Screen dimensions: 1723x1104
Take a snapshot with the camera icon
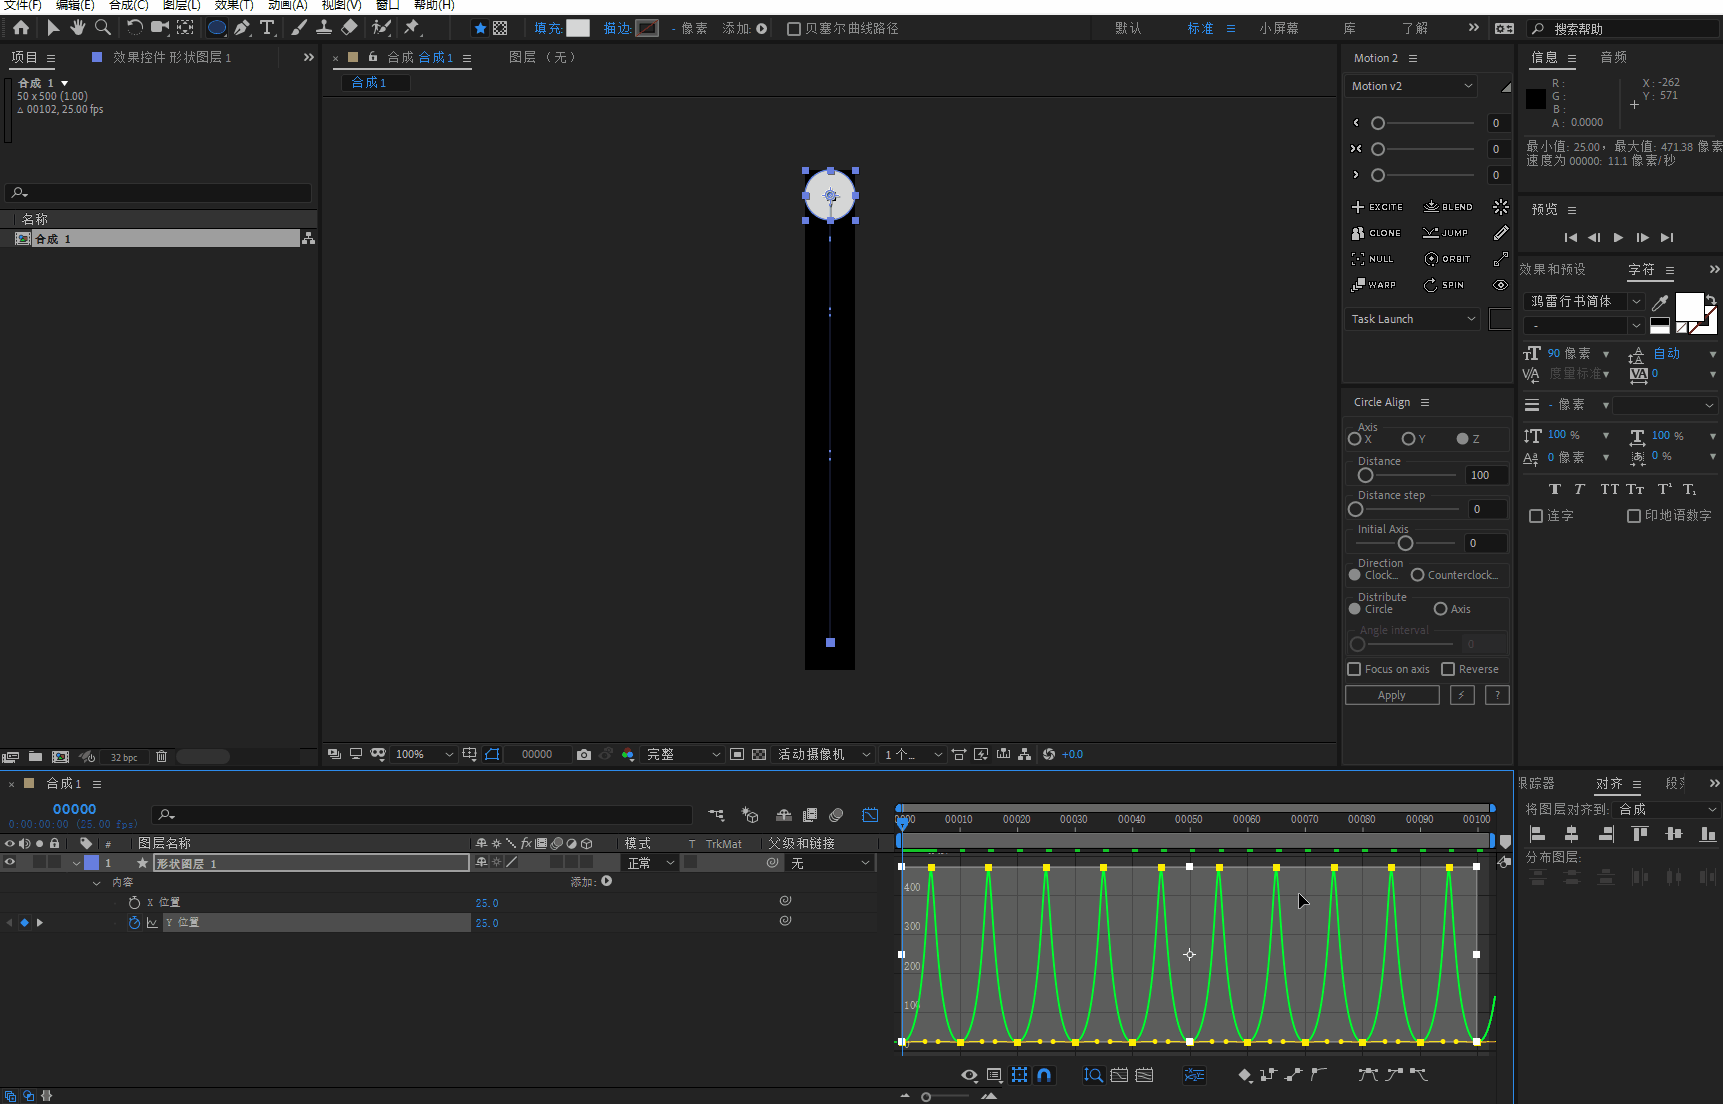pos(584,755)
